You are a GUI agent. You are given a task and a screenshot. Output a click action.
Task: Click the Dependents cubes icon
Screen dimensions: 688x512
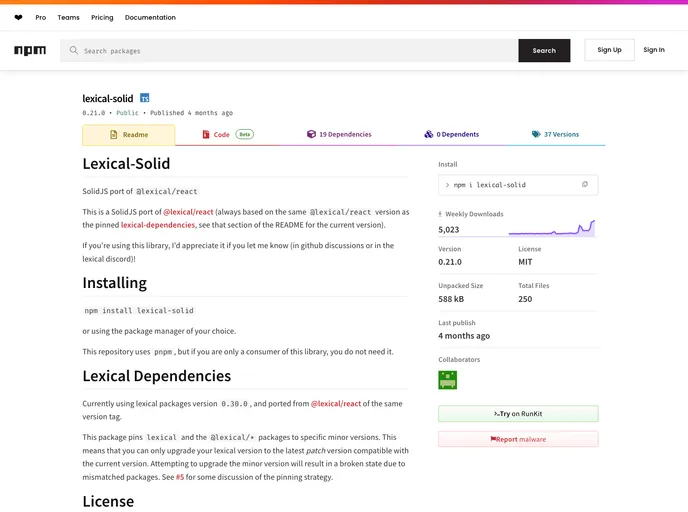429,134
